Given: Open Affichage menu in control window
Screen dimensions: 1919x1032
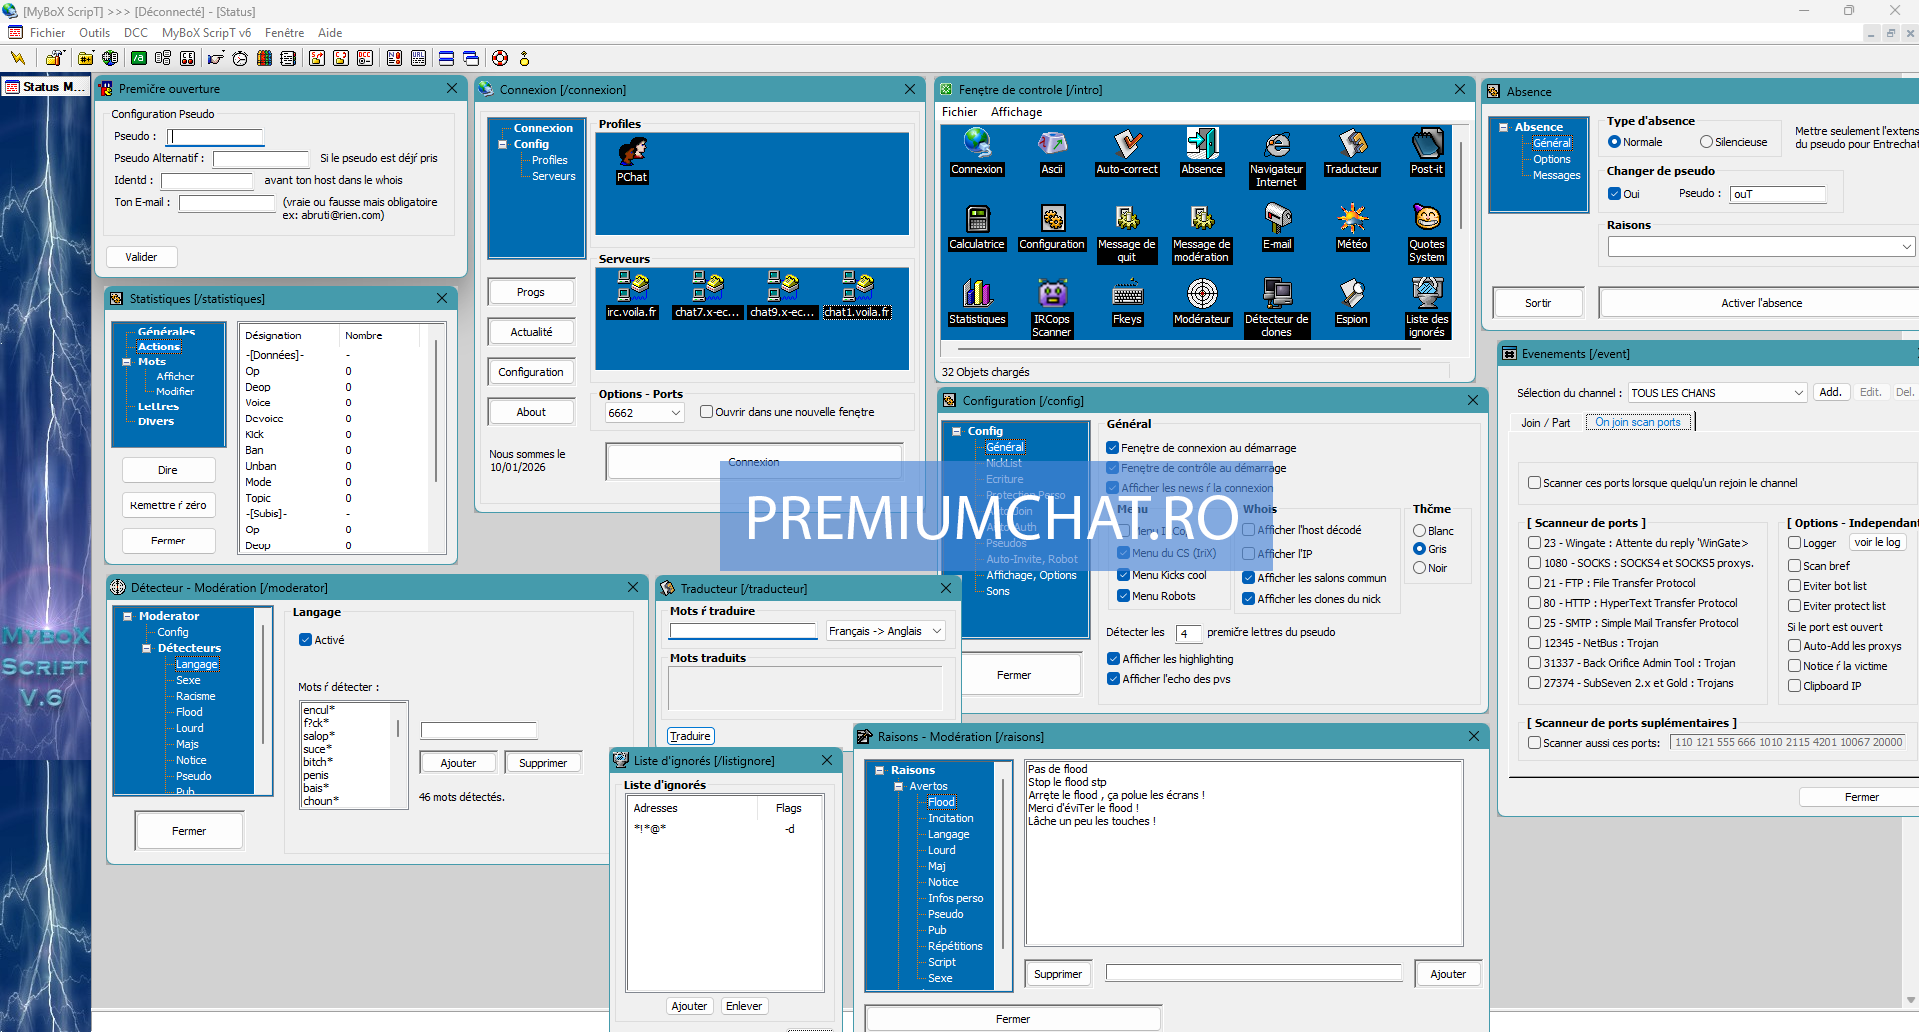Looking at the screenshot, I should (1016, 112).
